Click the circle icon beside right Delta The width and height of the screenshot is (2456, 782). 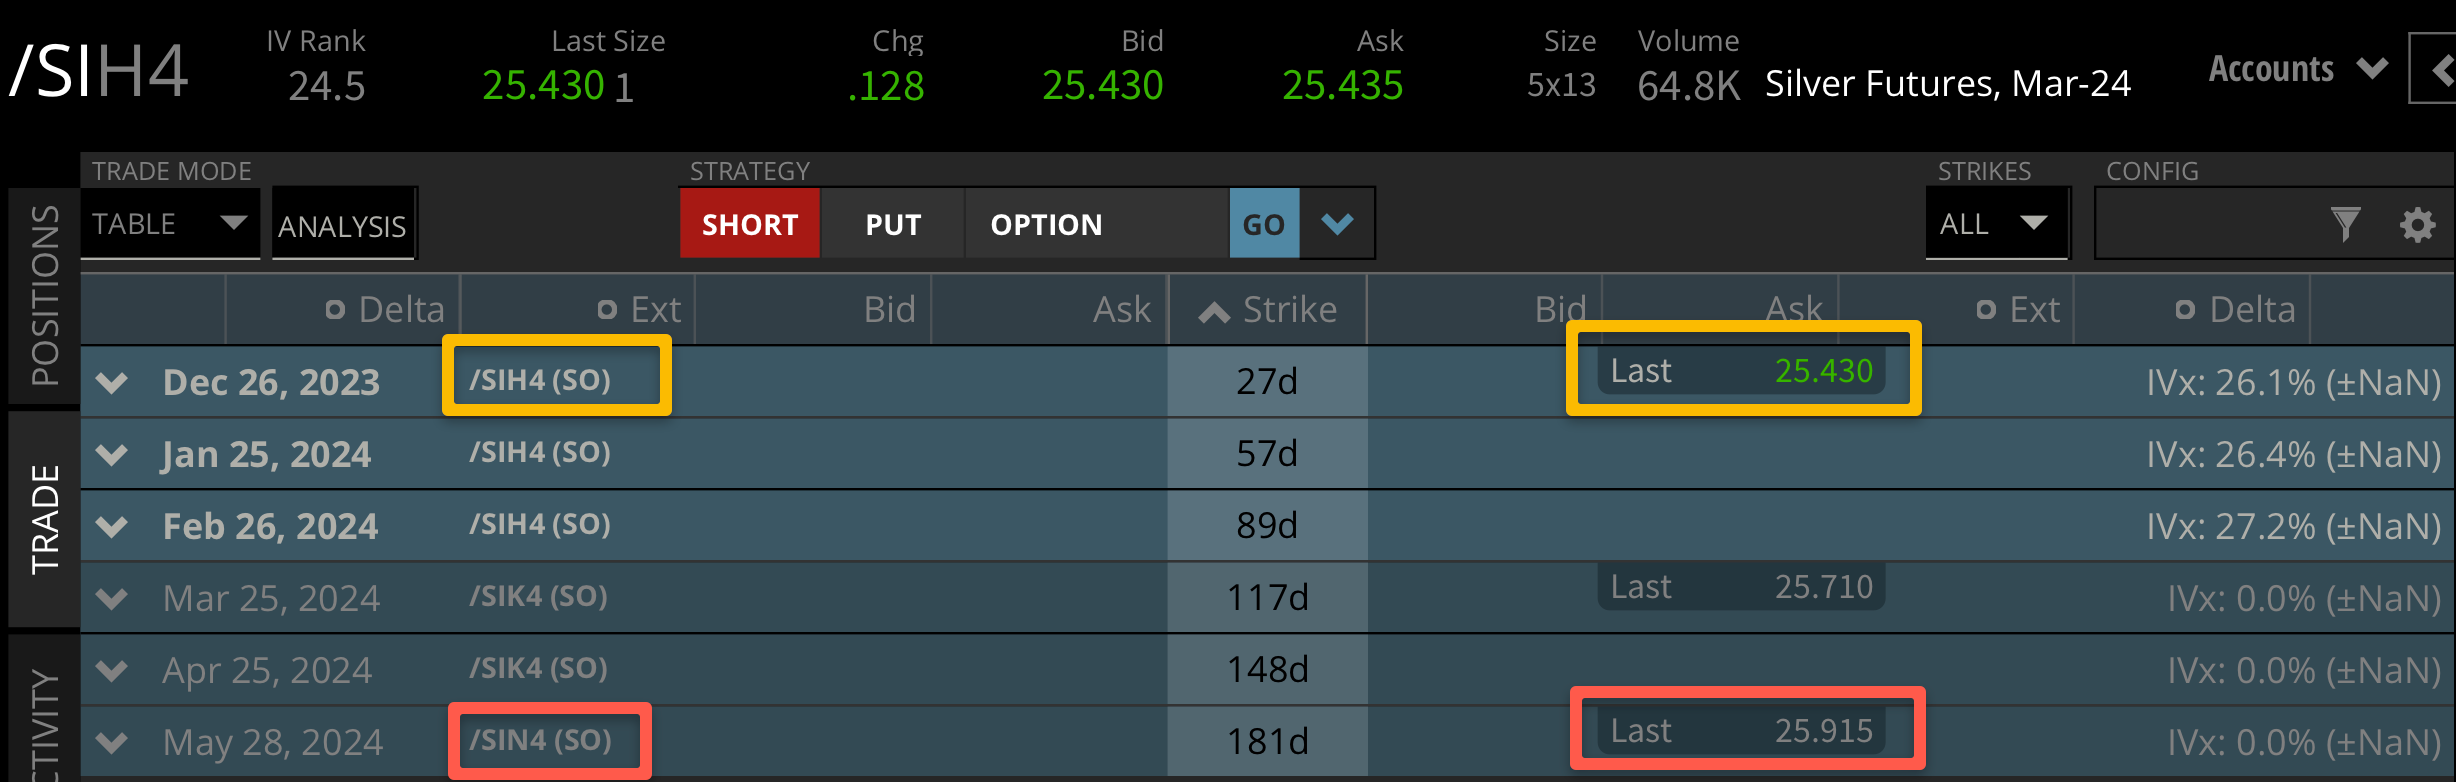click(2185, 310)
